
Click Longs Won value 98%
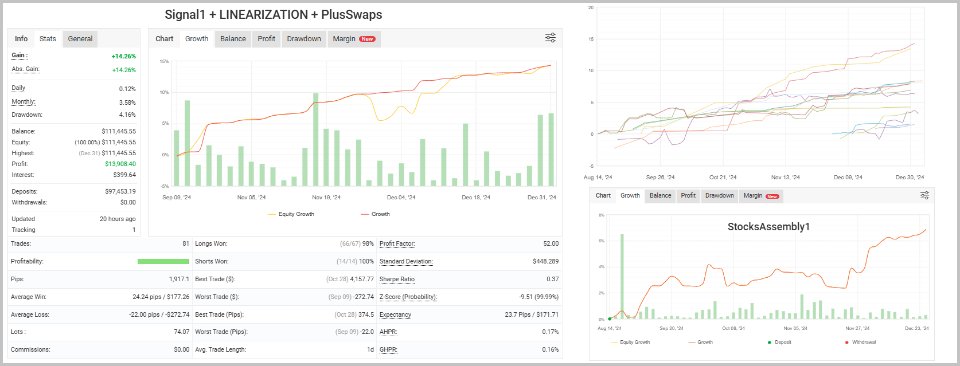click(x=368, y=244)
